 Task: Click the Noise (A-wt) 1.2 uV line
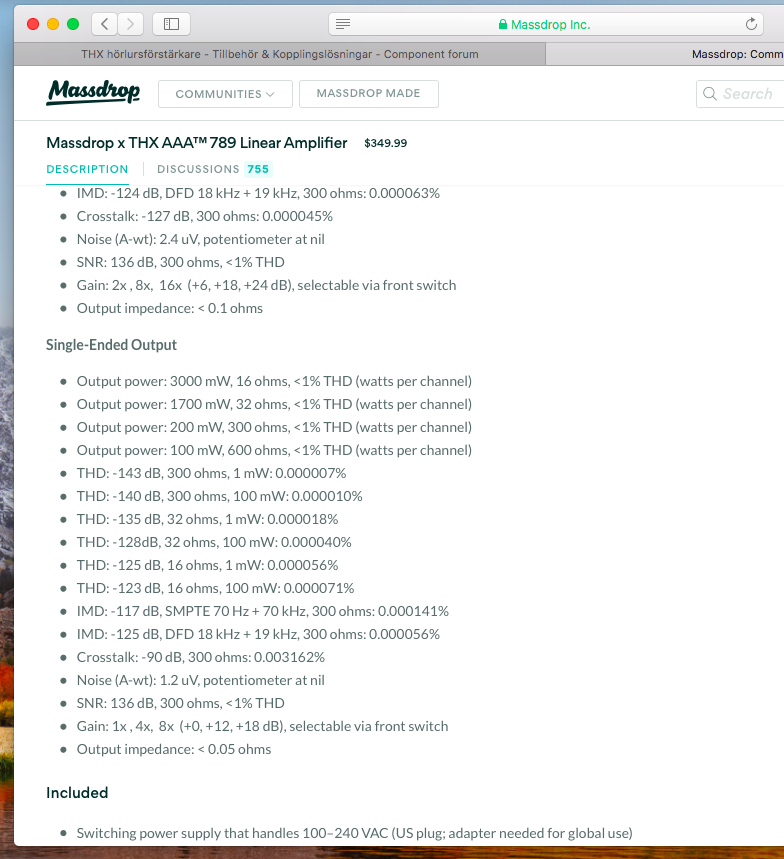click(201, 680)
